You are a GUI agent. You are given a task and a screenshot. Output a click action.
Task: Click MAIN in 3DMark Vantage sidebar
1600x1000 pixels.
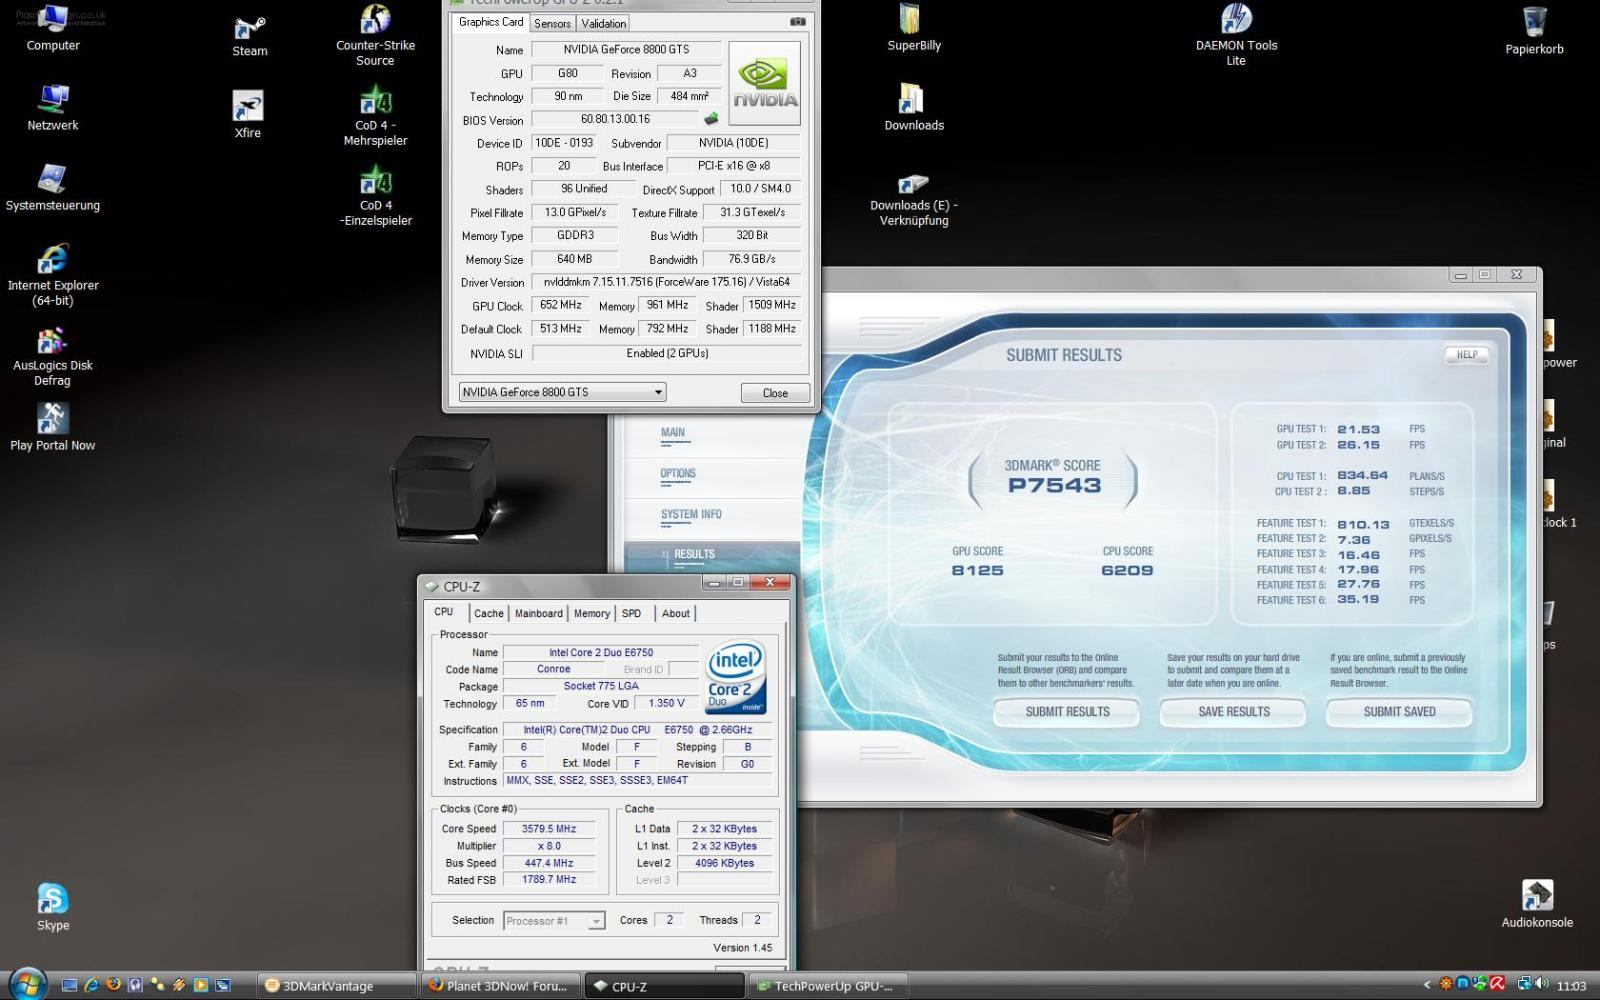672,433
